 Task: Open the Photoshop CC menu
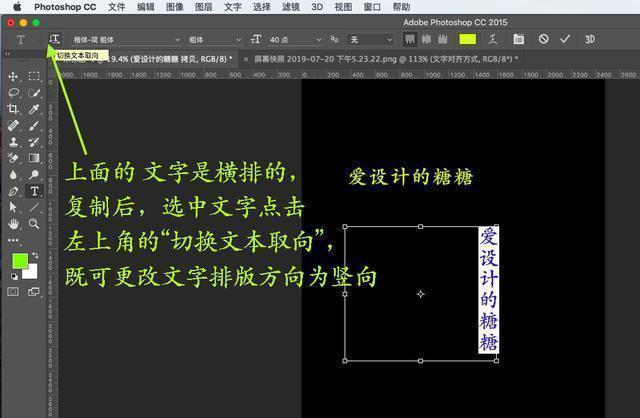point(65,7)
